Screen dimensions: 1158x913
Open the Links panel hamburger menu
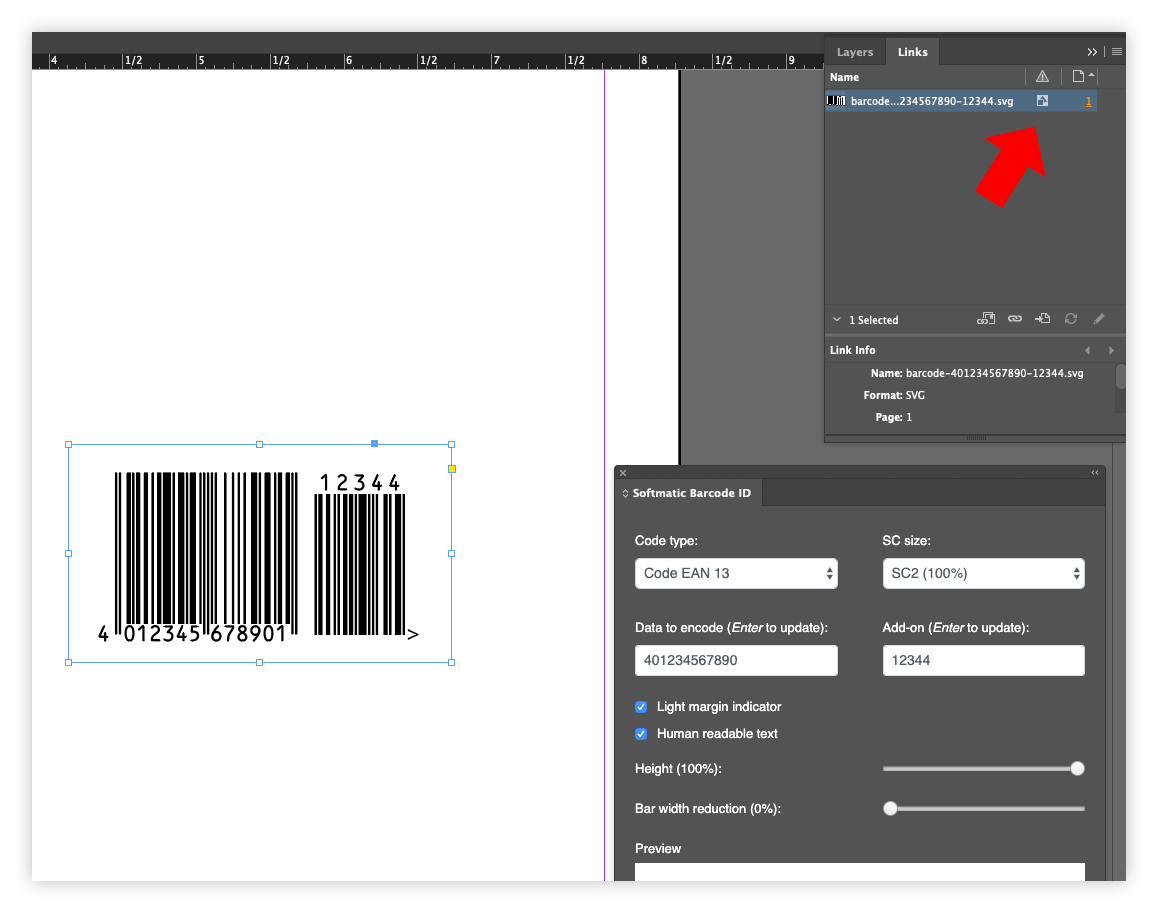click(x=1117, y=51)
